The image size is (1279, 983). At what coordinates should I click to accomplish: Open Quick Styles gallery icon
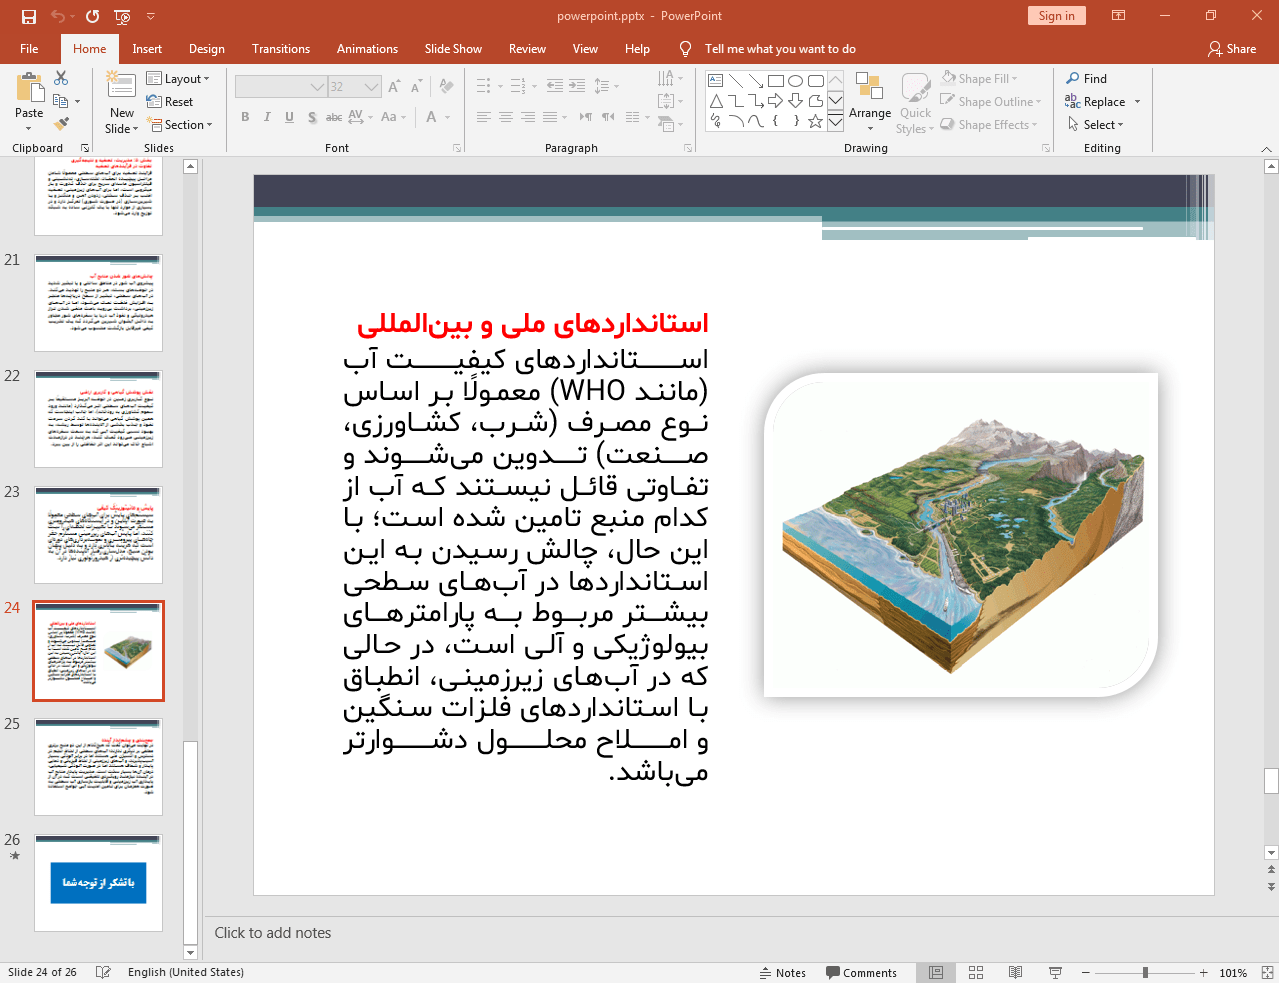tap(915, 88)
